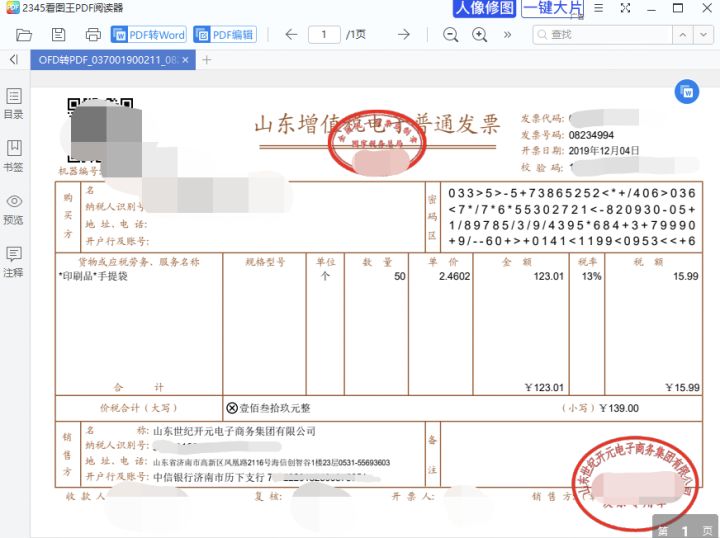720x538 pixels.
Task: Click the invoice title 山东增值税电子普通发票
Action: [377, 124]
